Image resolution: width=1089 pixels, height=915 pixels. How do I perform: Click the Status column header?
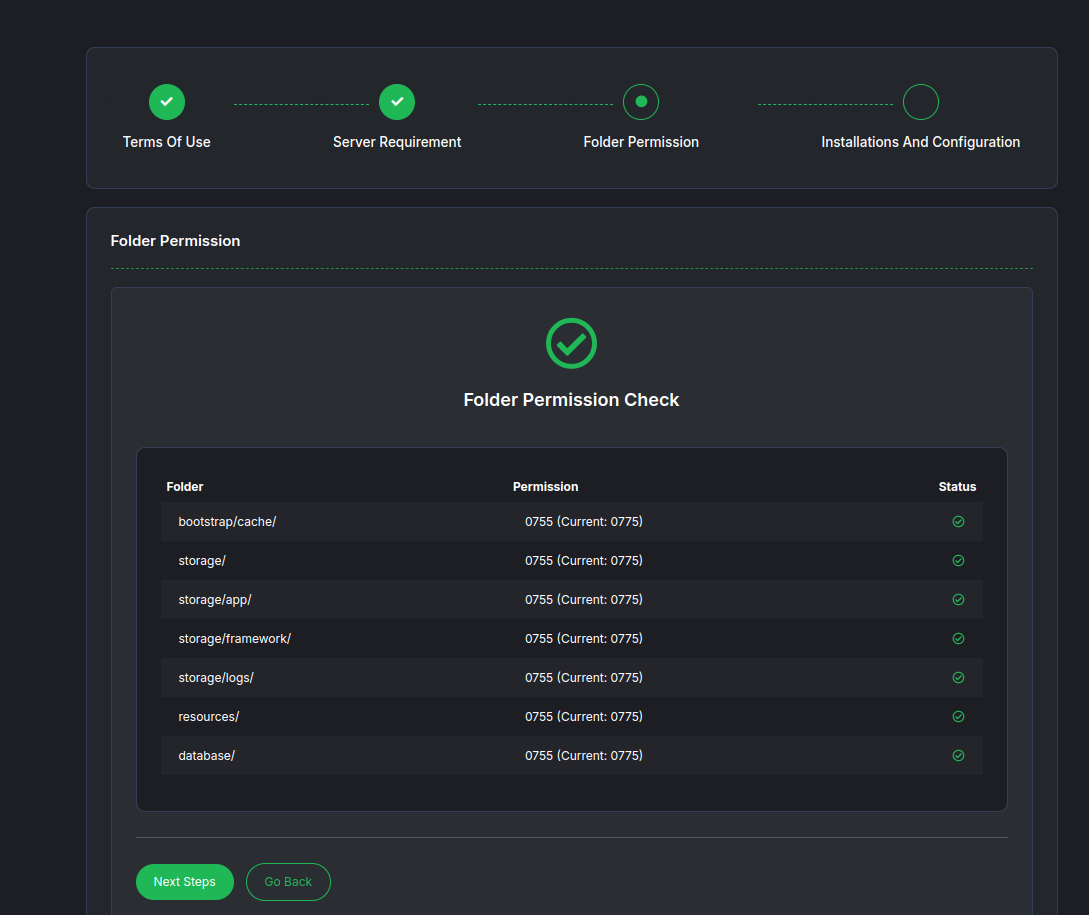click(x=957, y=487)
